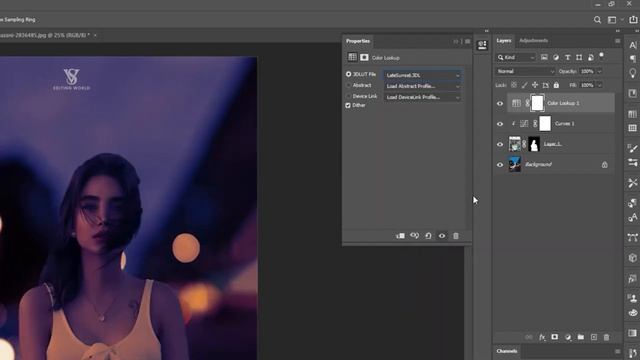The image size is (640, 360).
Task: Select the Abstract radio button
Action: point(349,85)
